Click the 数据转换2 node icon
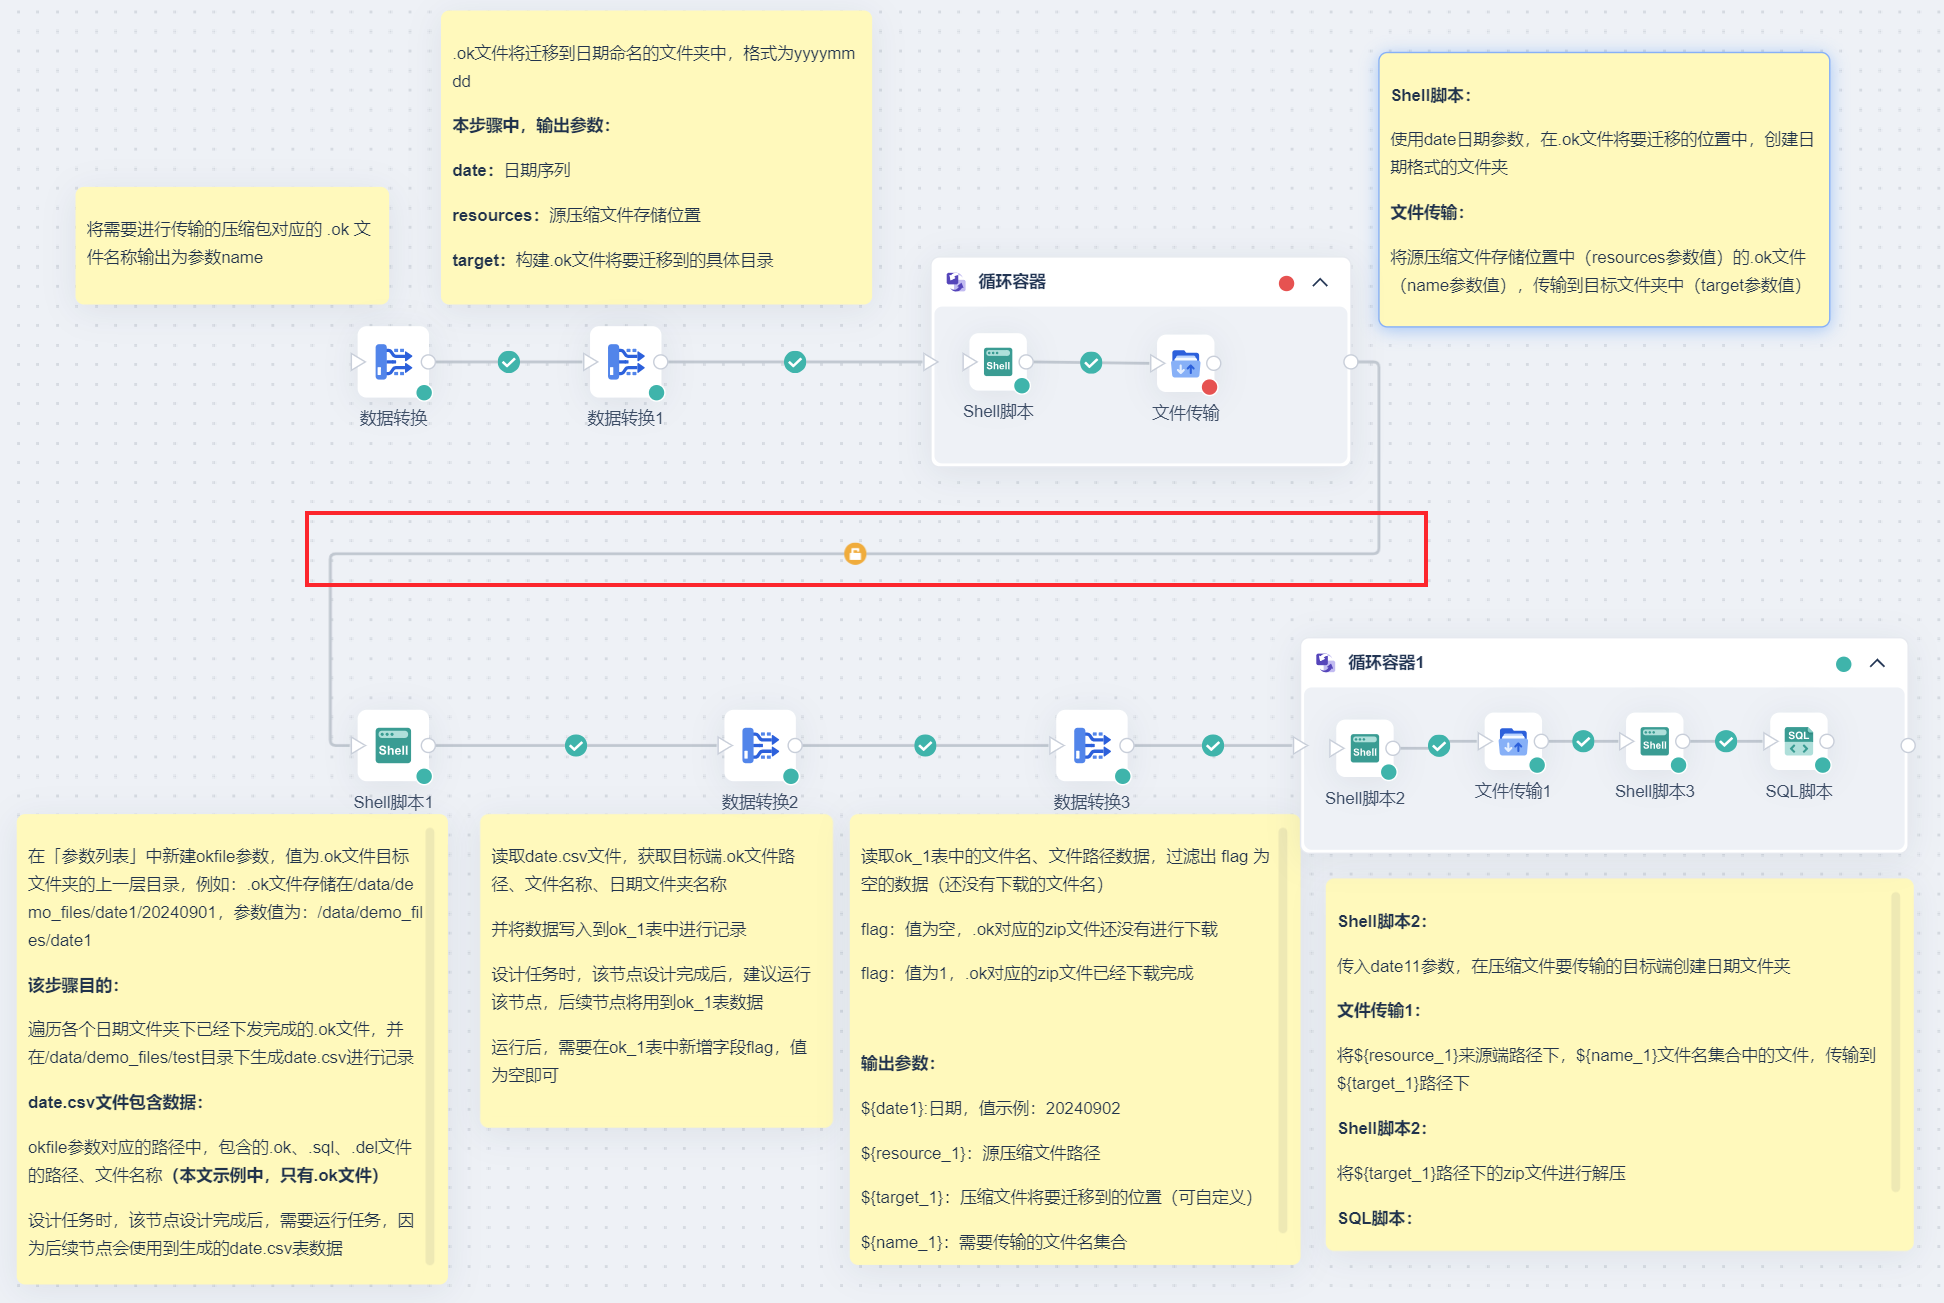Viewport: 1944px width, 1303px height. 760,745
